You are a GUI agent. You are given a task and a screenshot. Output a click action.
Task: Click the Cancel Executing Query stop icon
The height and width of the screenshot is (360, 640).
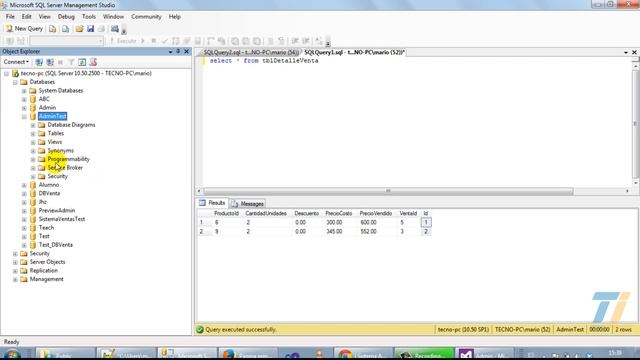click(154, 41)
